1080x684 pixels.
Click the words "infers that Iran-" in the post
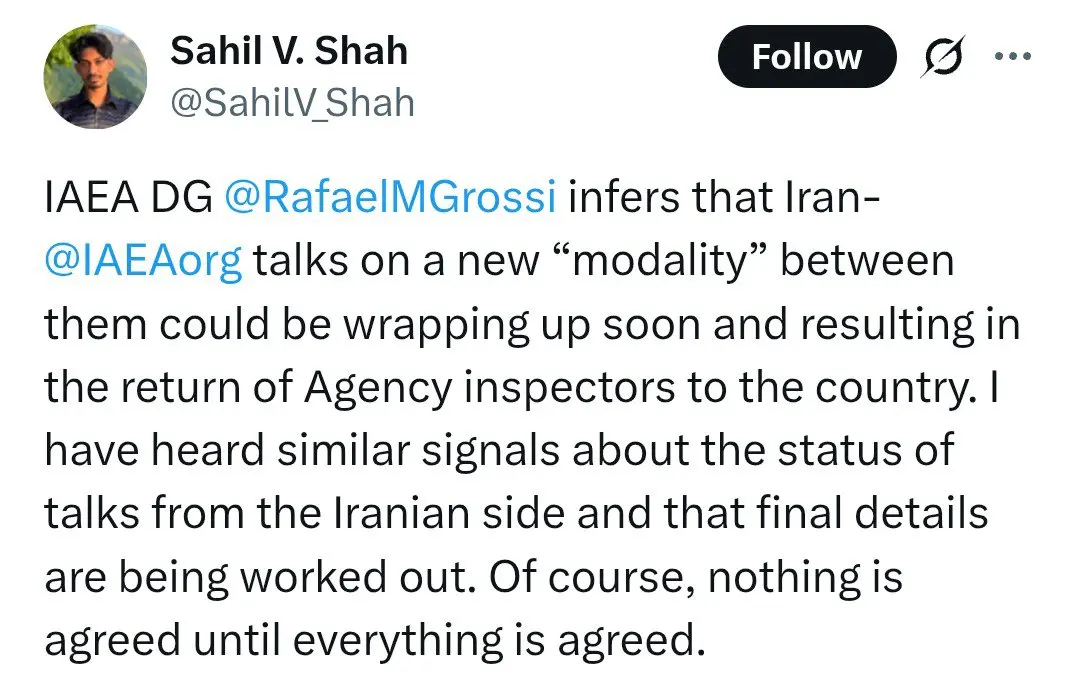coord(724,198)
